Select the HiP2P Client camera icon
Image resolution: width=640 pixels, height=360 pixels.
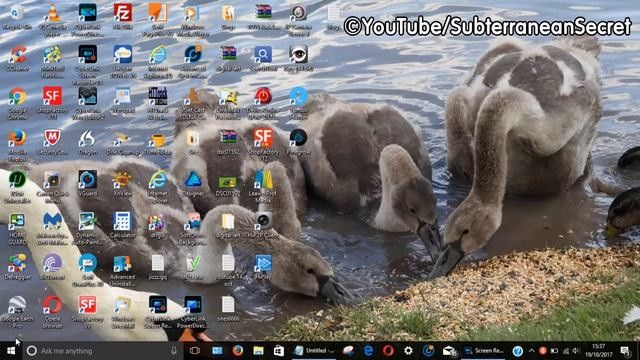point(263,224)
